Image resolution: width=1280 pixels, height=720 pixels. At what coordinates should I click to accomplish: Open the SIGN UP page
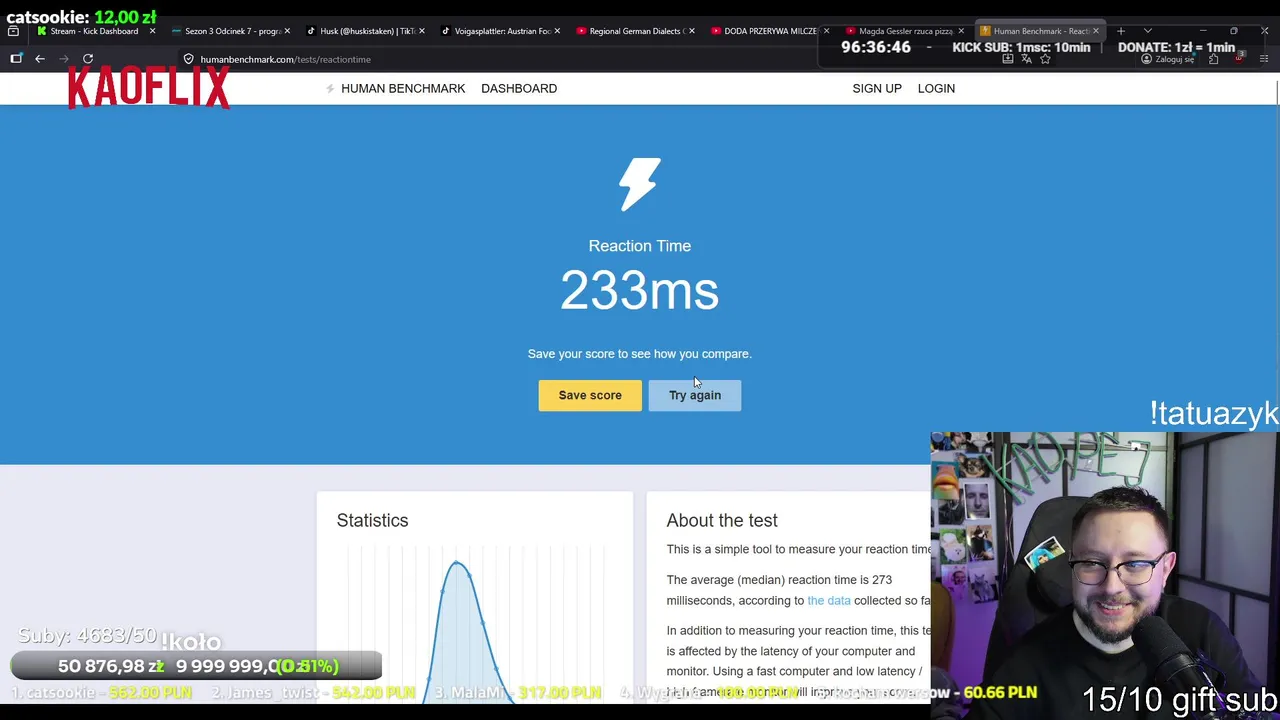[877, 88]
